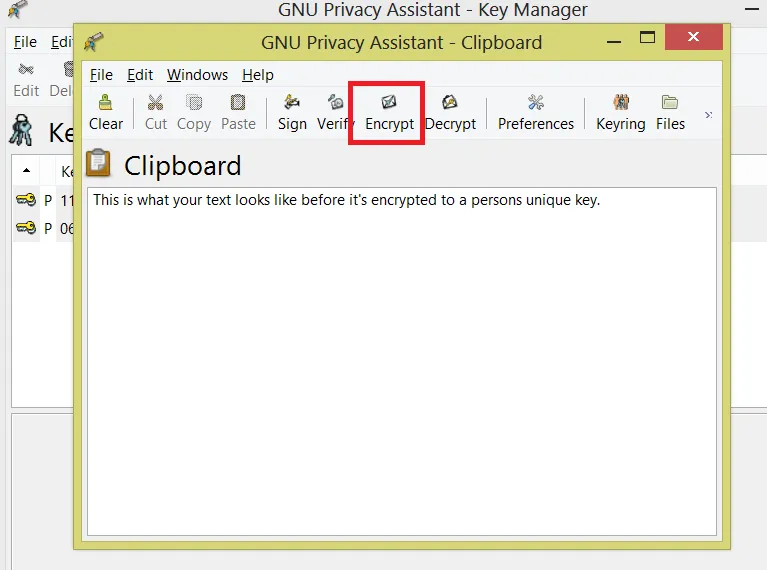The image size is (767, 570).
Task: Select first key row starting with 11
Action: pyautogui.click(x=44, y=200)
